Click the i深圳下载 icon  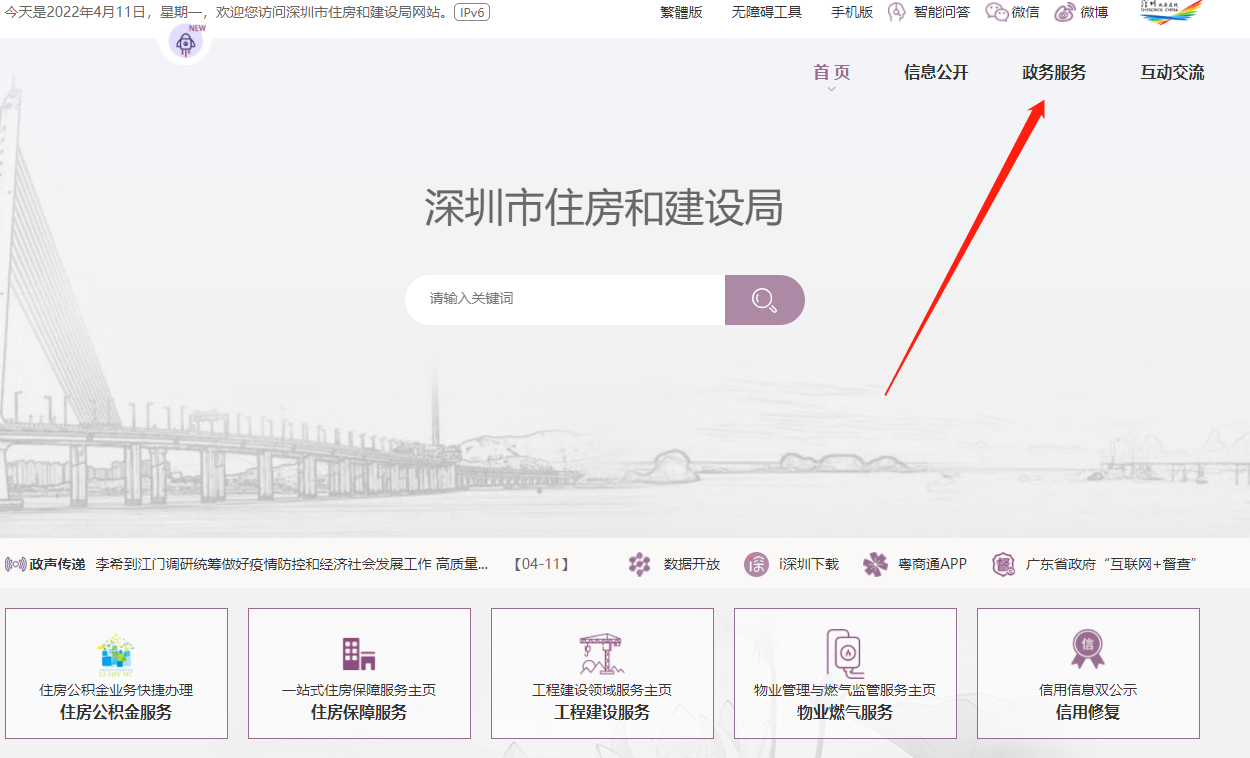click(x=757, y=564)
